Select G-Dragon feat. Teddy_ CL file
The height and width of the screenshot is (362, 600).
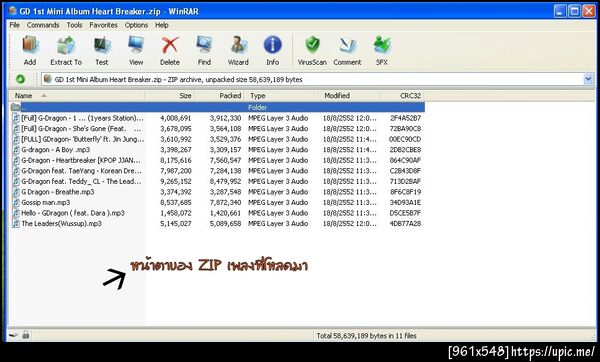coord(81,181)
